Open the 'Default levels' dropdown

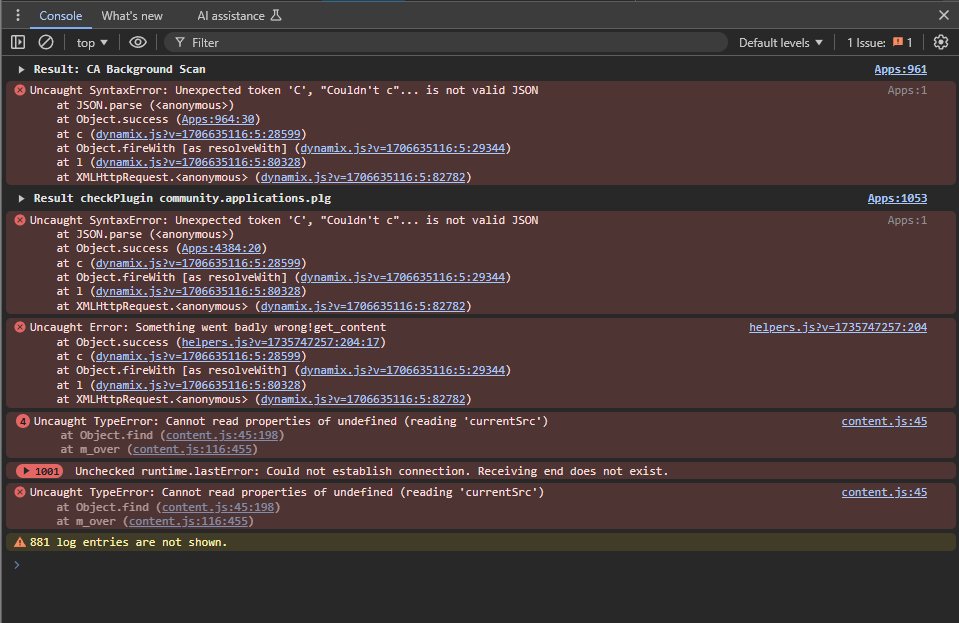pyautogui.click(x=780, y=43)
